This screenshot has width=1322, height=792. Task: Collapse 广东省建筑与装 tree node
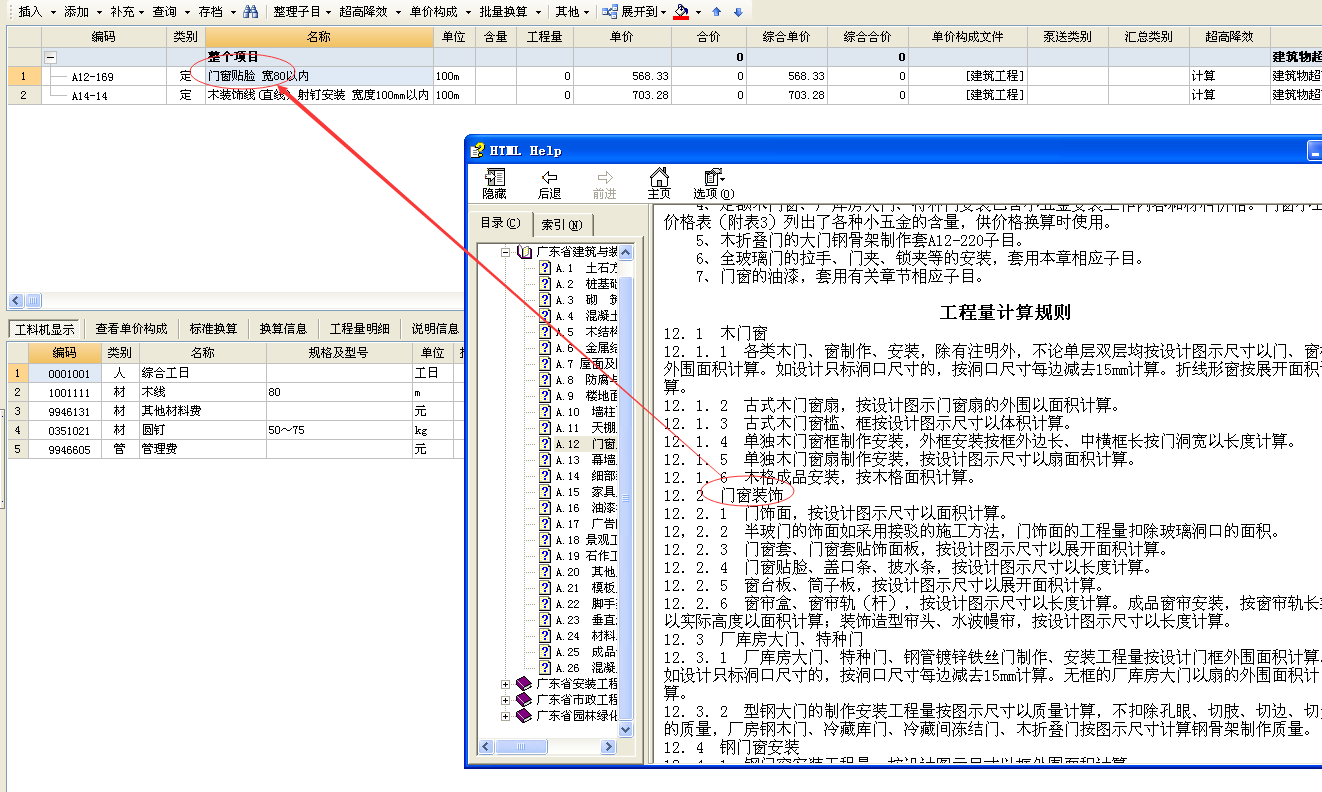506,252
